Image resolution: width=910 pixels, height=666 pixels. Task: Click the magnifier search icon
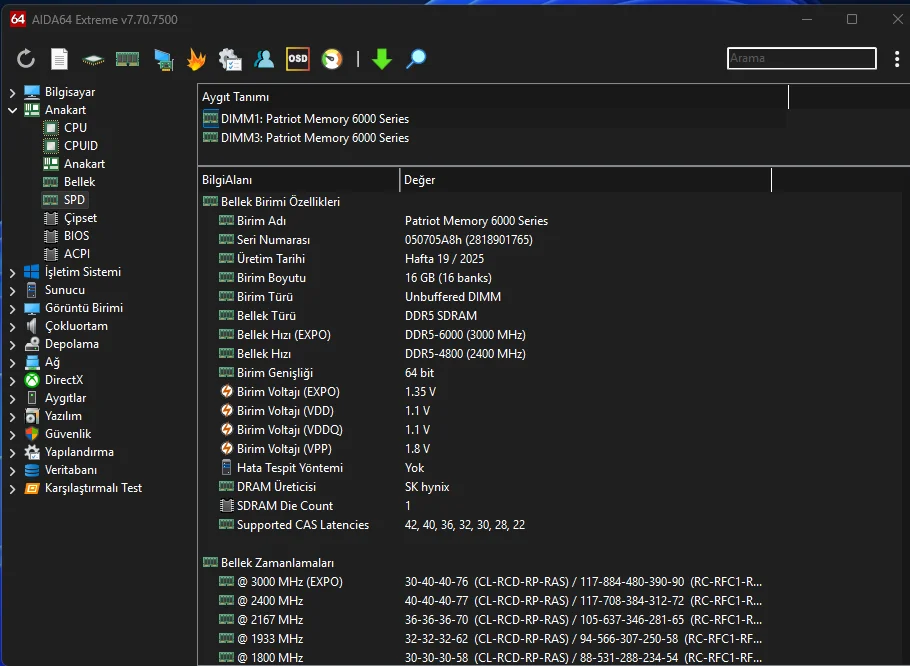pyautogui.click(x=416, y=59)
